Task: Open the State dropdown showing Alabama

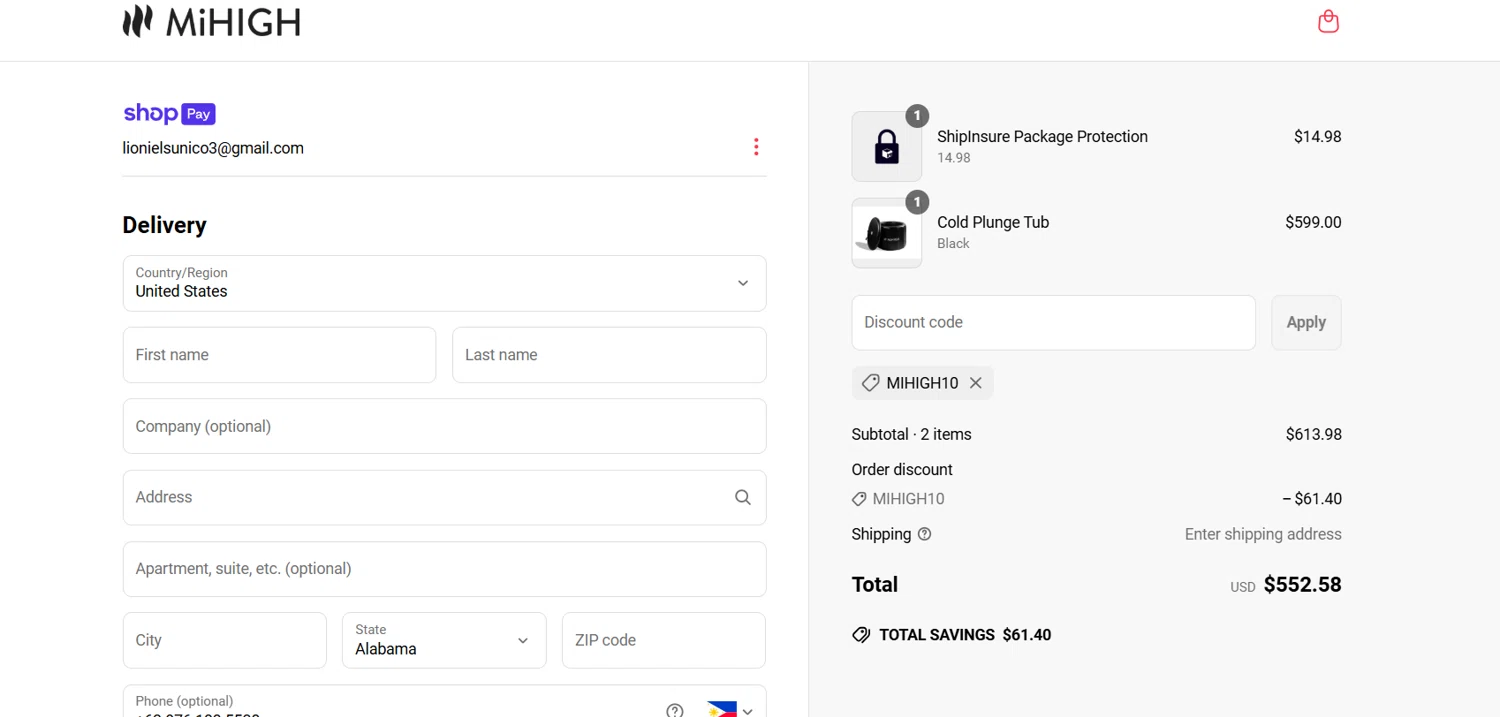Action: click(x=444, y=640)
